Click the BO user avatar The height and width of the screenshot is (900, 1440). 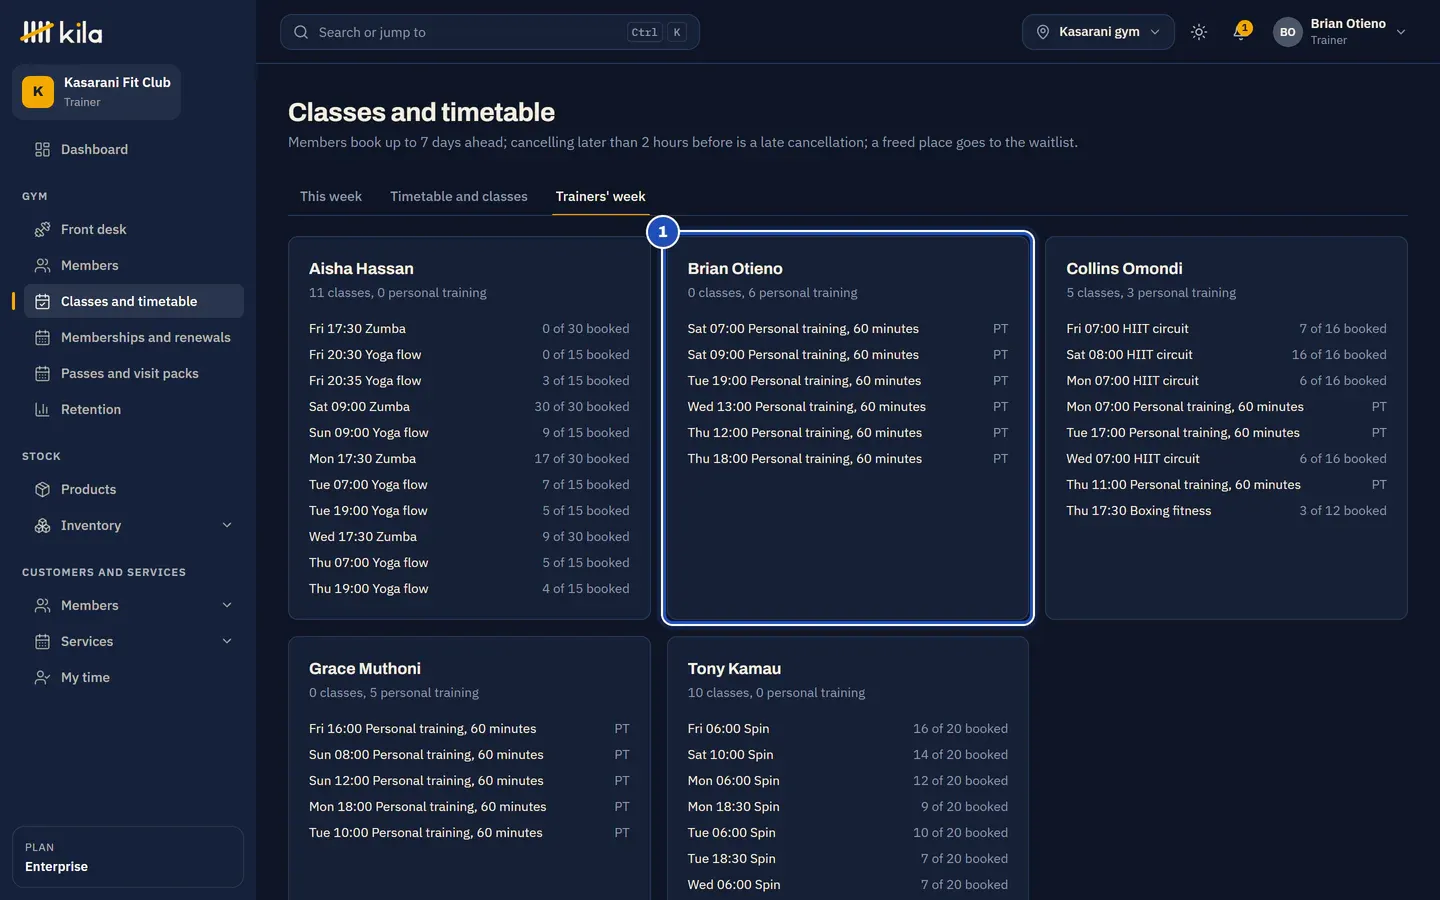(1288, 32)
